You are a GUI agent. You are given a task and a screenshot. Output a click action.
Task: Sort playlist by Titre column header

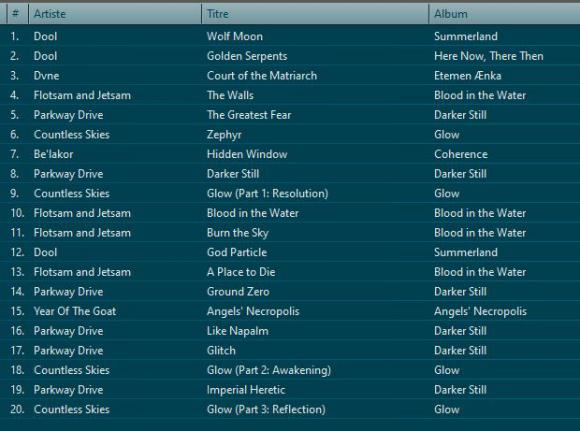pos(315,14)
